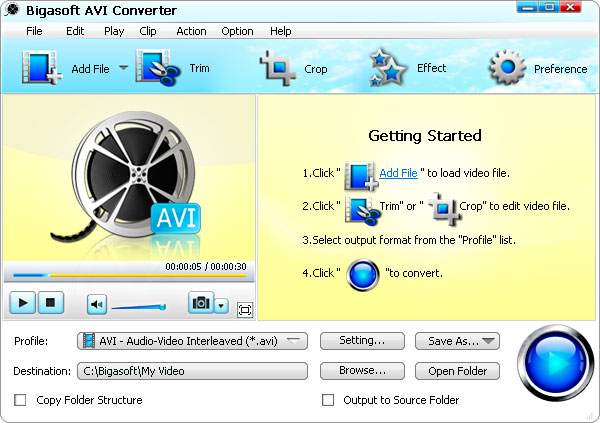Select the Crop tool in toolbar
600x423 pixels.
tap(278, 68)
